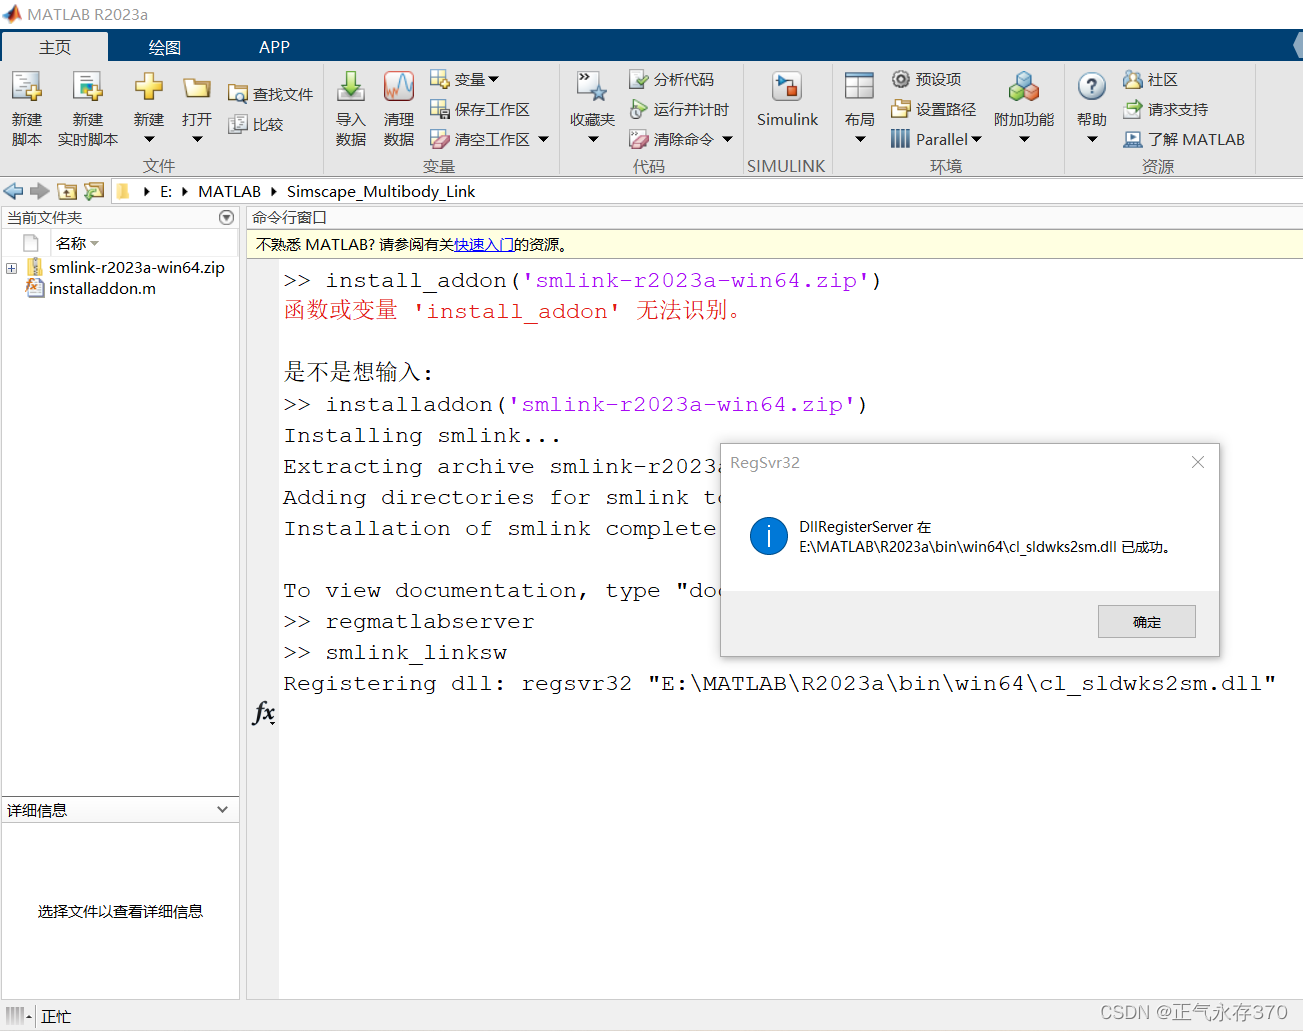1303x1031 pixels.
Task: Switch to the APP ribbon tab
Action: tap(274, 46)
